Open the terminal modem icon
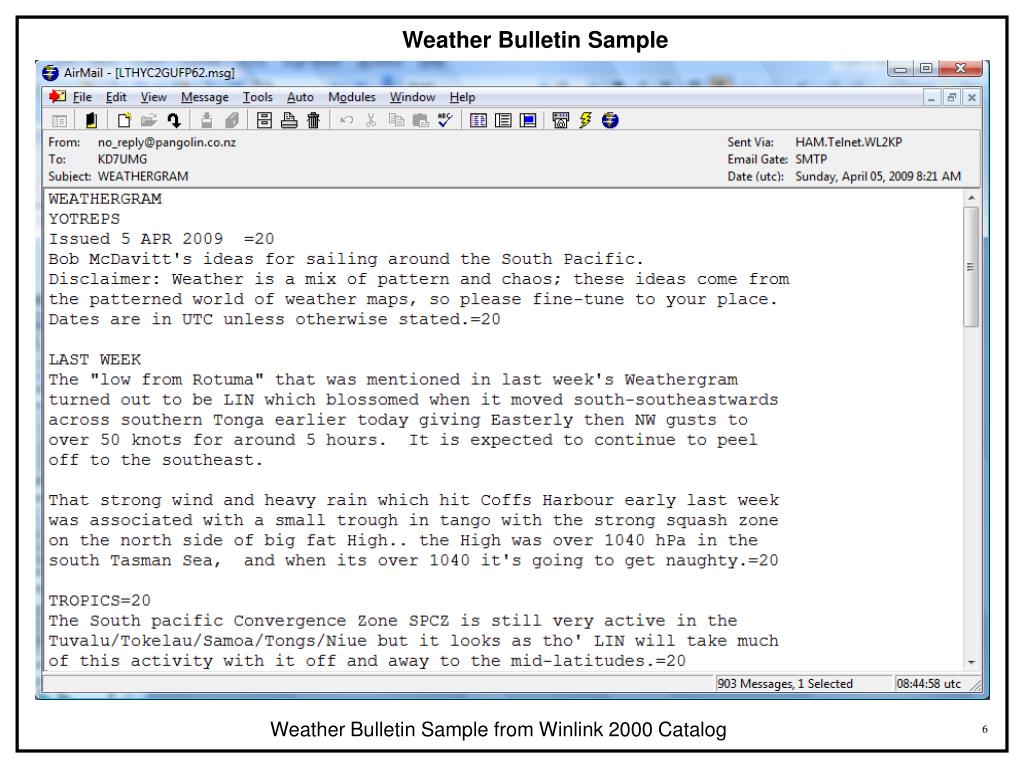1024x768 pixels. [x=560, y=120]
